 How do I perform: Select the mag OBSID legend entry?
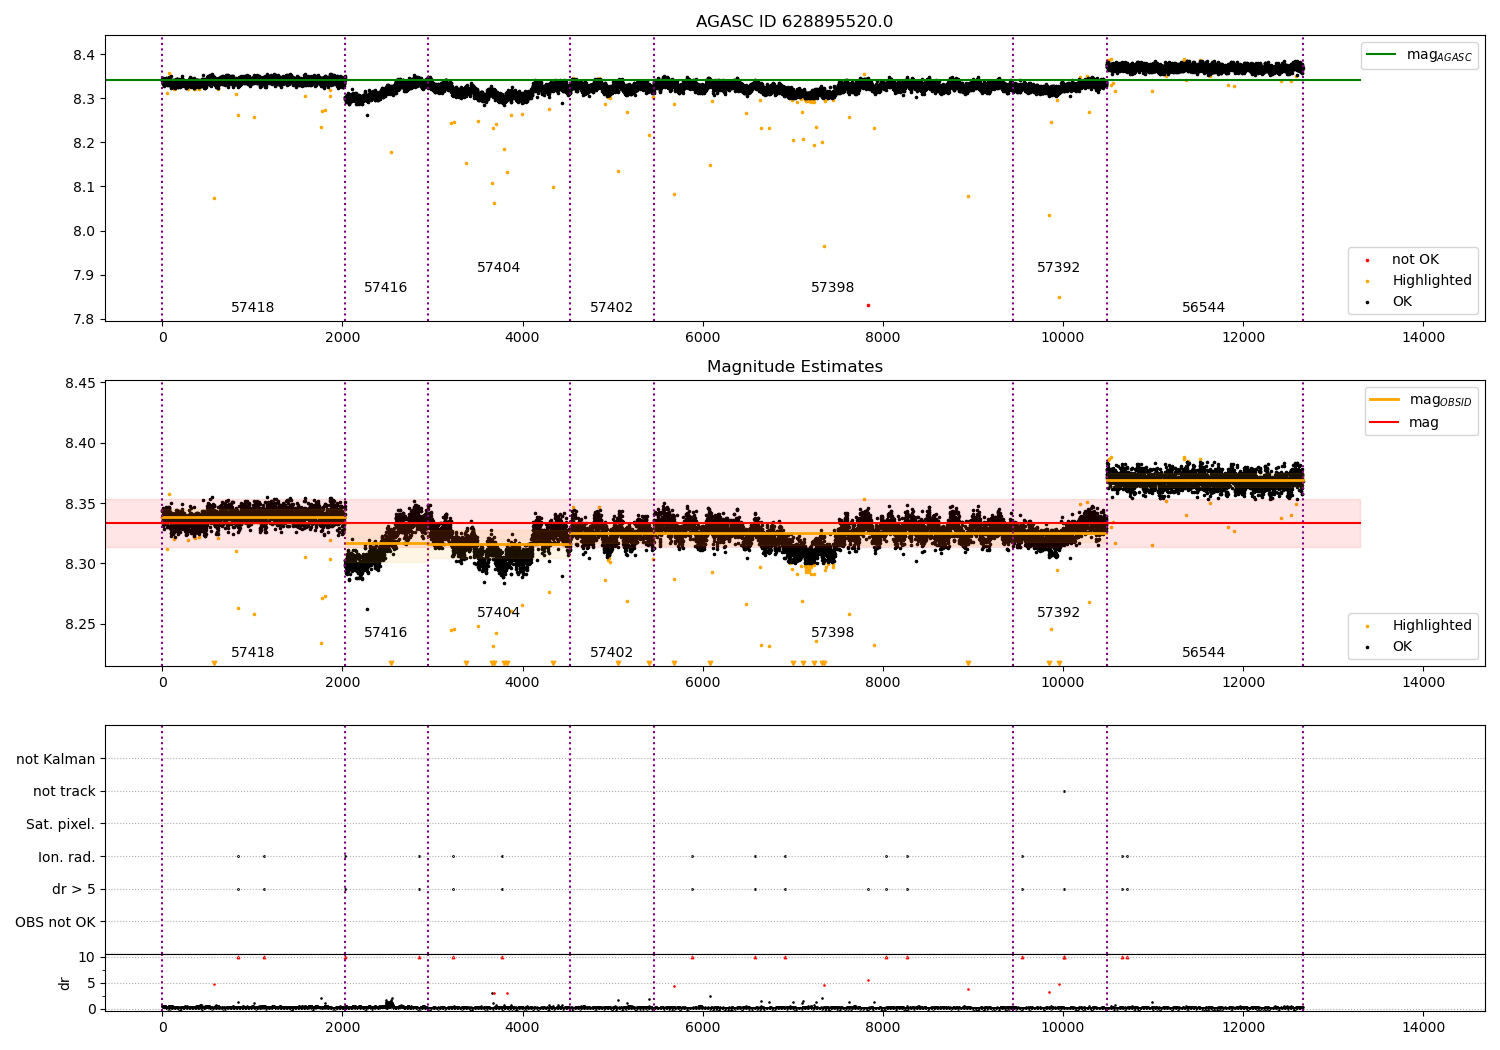1421,400
